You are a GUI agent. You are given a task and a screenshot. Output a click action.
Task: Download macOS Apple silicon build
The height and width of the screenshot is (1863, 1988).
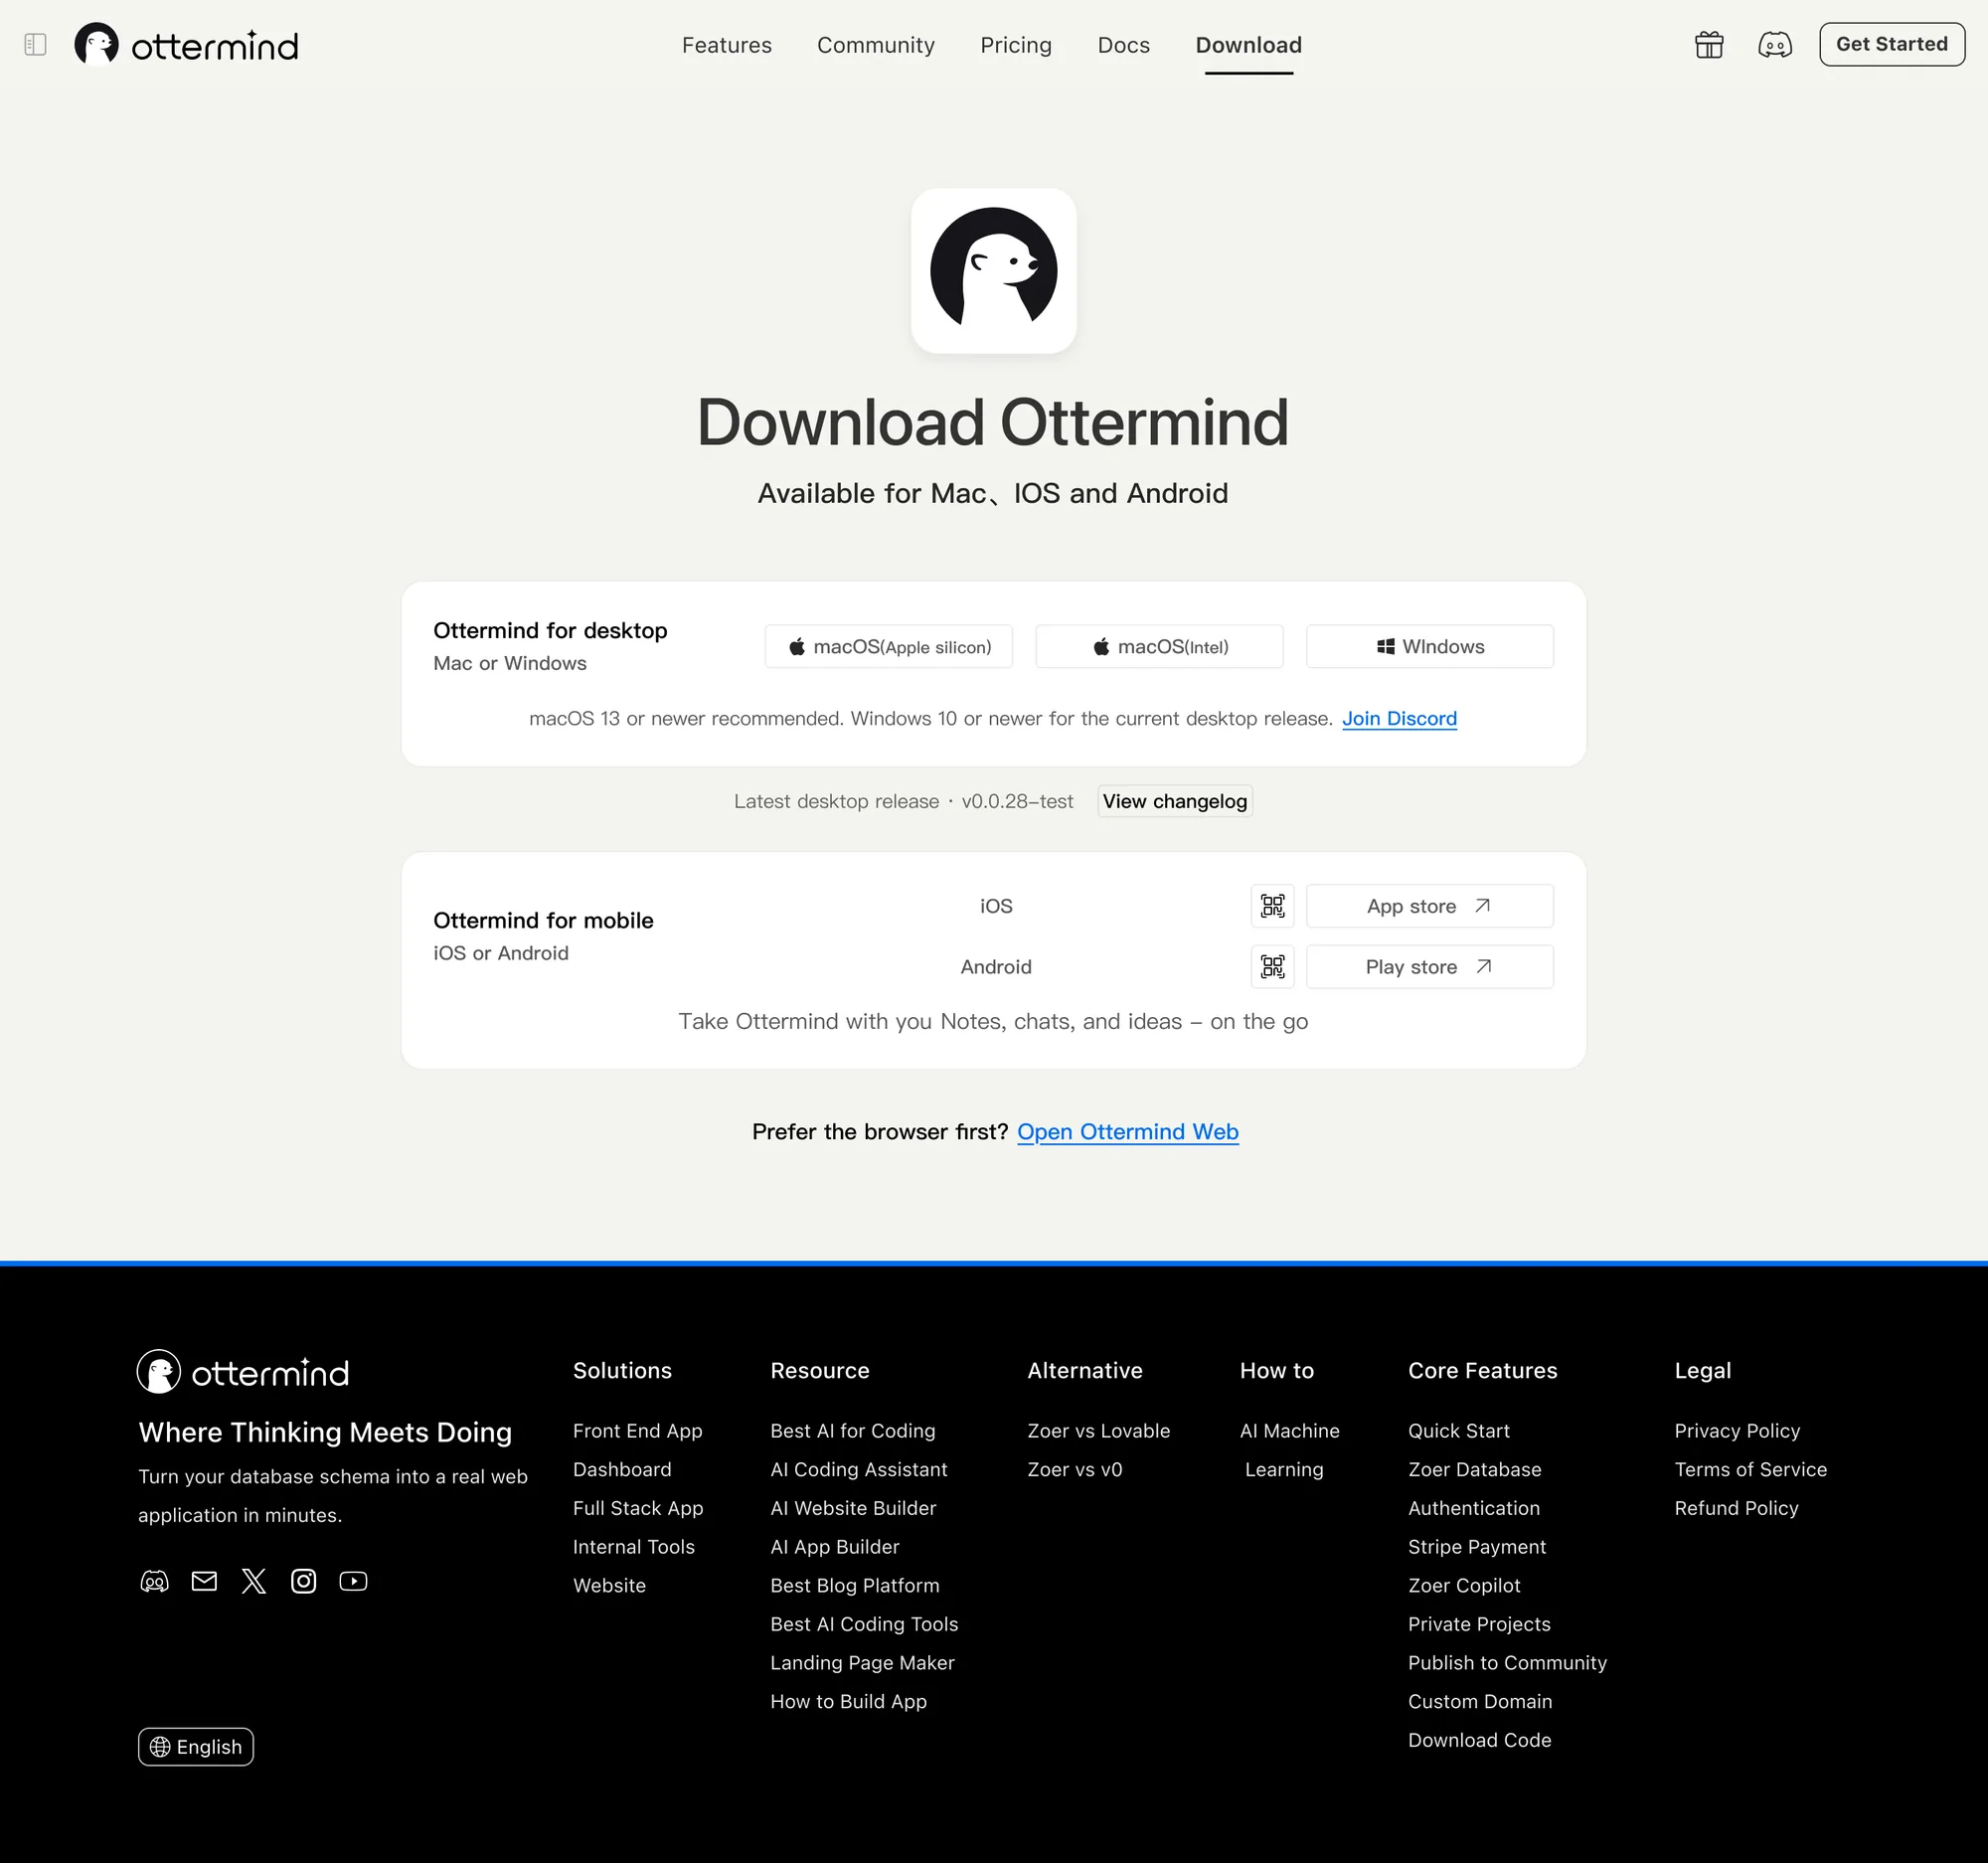pyautogui.click(x=889, y=647)
